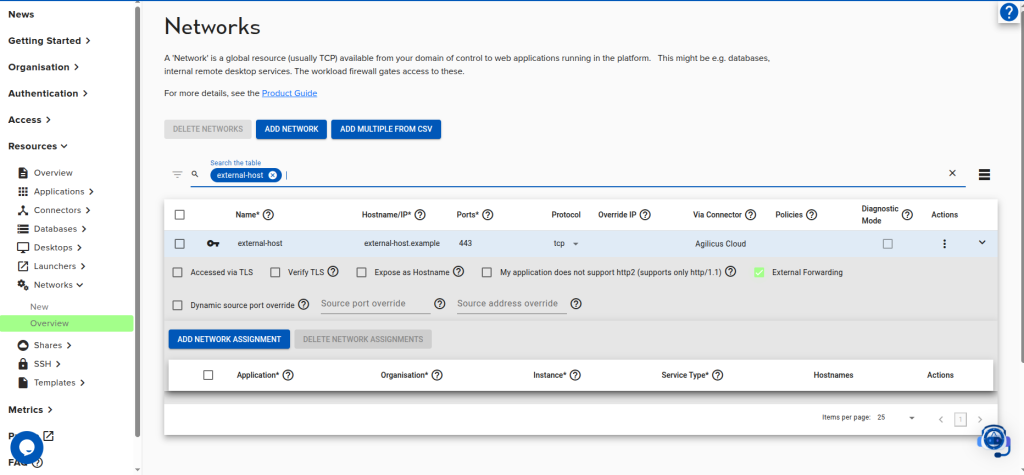Enable Diagnostic Mode for external-host
This screenshot has width=1024, height=475.
point(888,244)
